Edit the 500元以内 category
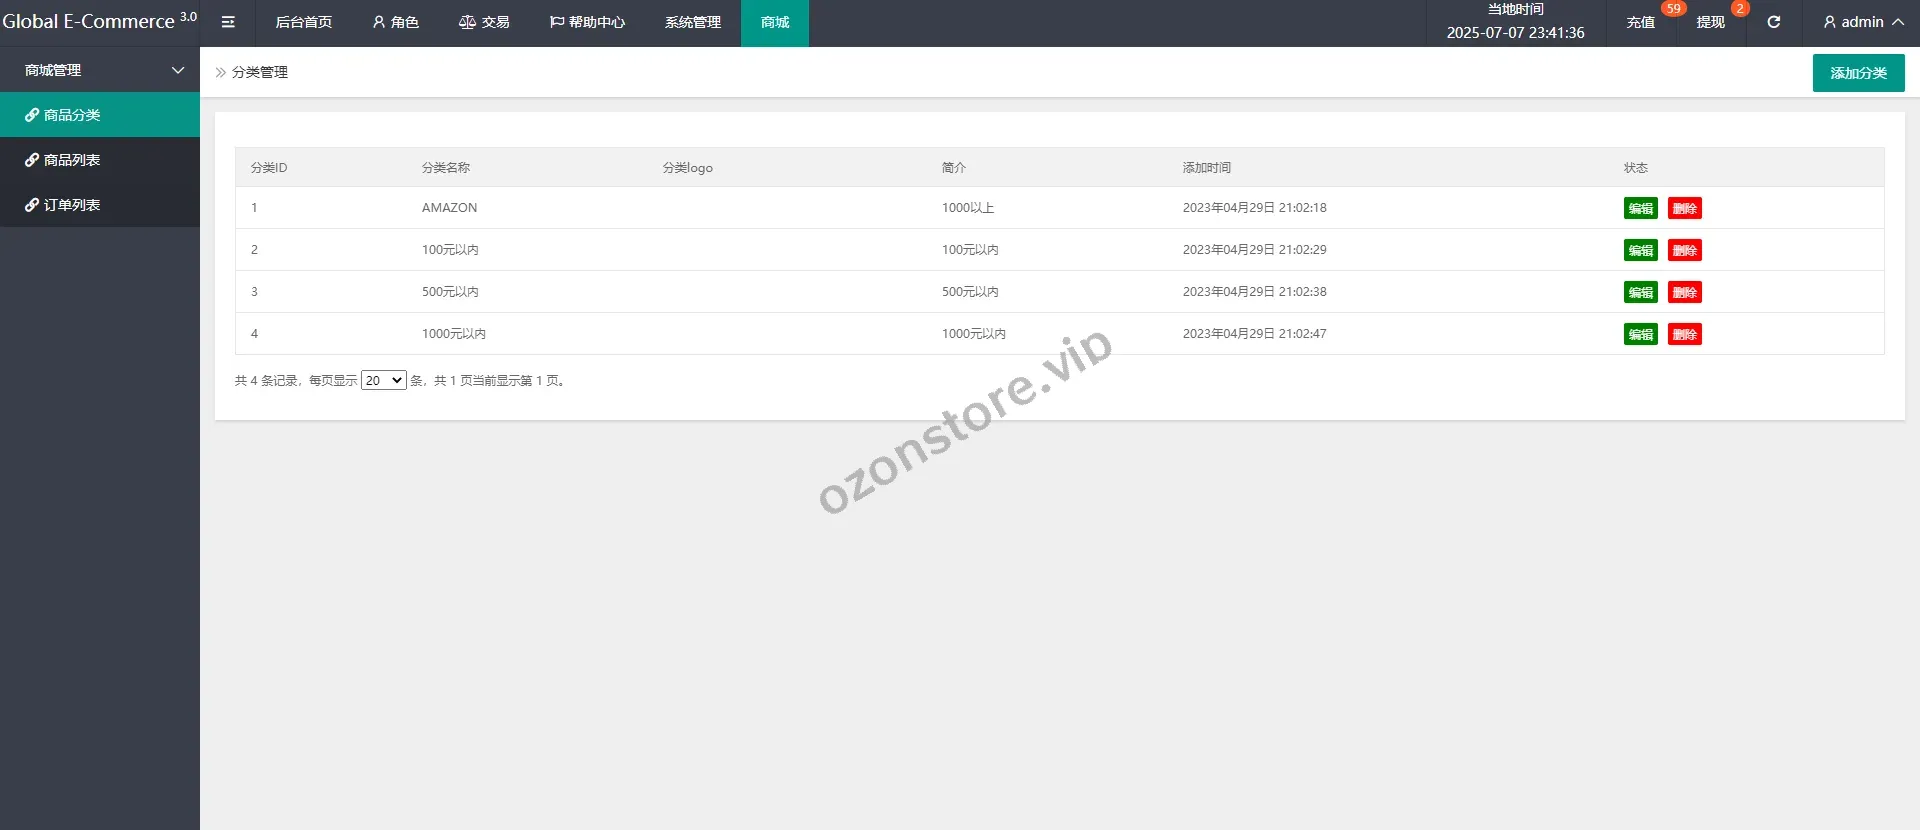This screenshot has width=1920, height=830. coord(1640,292)
